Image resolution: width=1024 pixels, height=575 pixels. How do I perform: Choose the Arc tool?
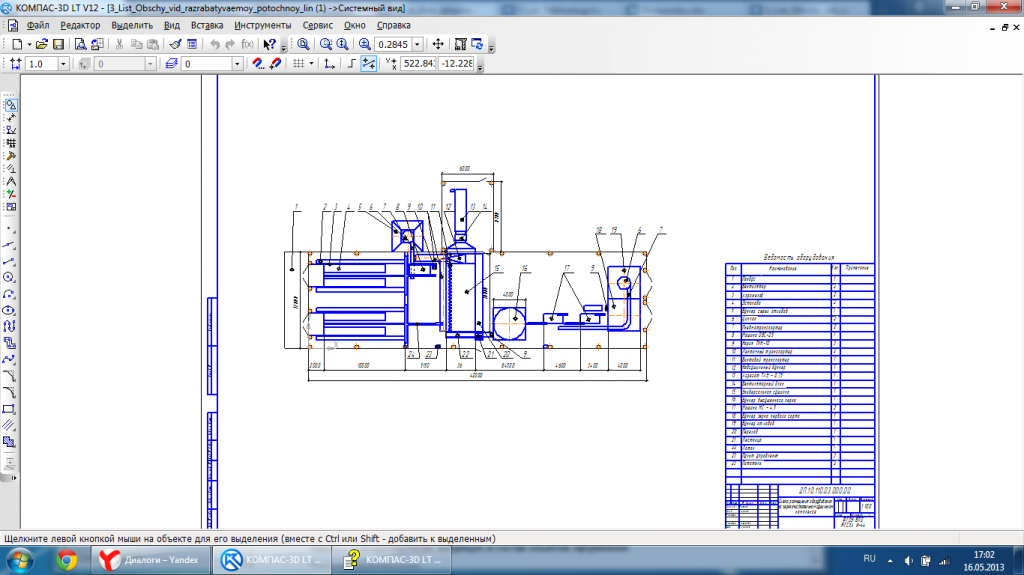tap(9, 295)
